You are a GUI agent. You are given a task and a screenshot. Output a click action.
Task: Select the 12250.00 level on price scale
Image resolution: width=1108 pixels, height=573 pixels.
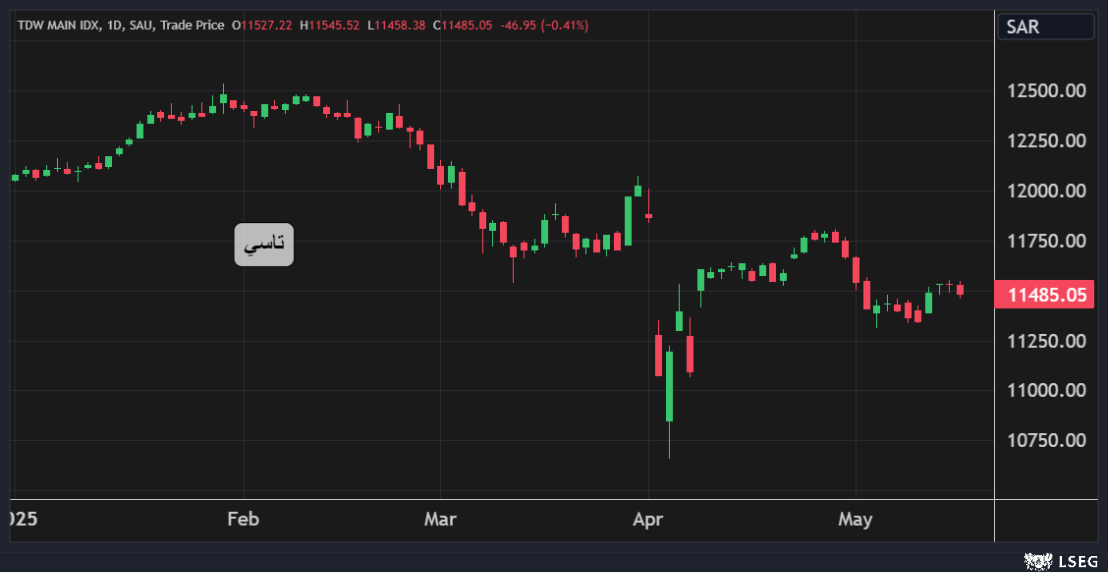[1046, 141]
